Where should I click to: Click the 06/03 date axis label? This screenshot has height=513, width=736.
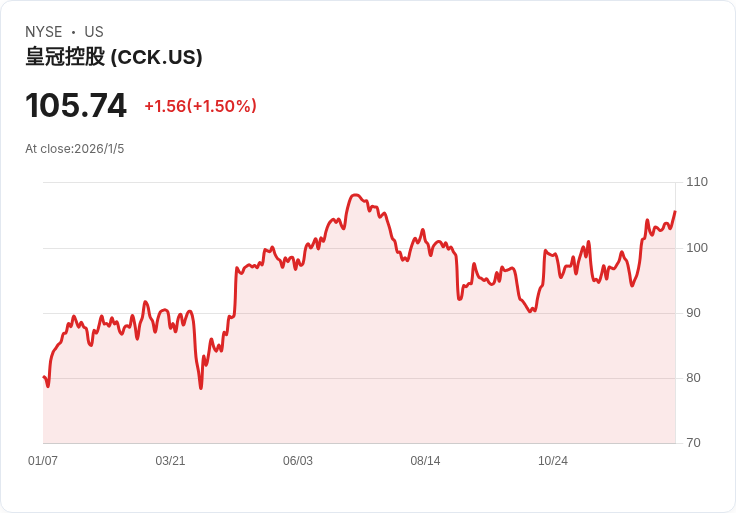(x=298, y=461)
